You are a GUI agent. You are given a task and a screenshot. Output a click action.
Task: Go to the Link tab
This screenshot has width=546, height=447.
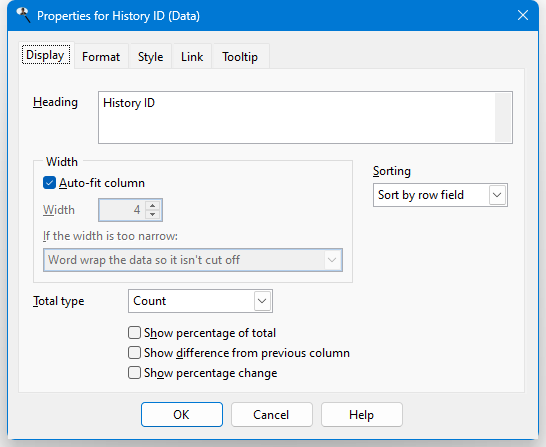[192, 56]
